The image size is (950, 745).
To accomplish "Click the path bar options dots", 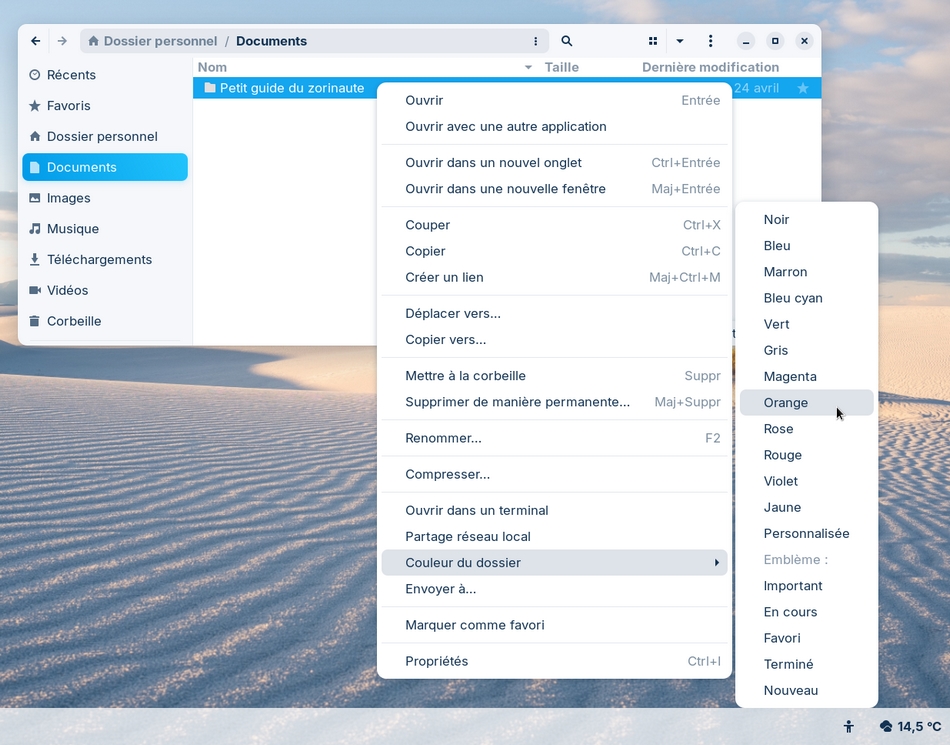I will tap(536, 41).
